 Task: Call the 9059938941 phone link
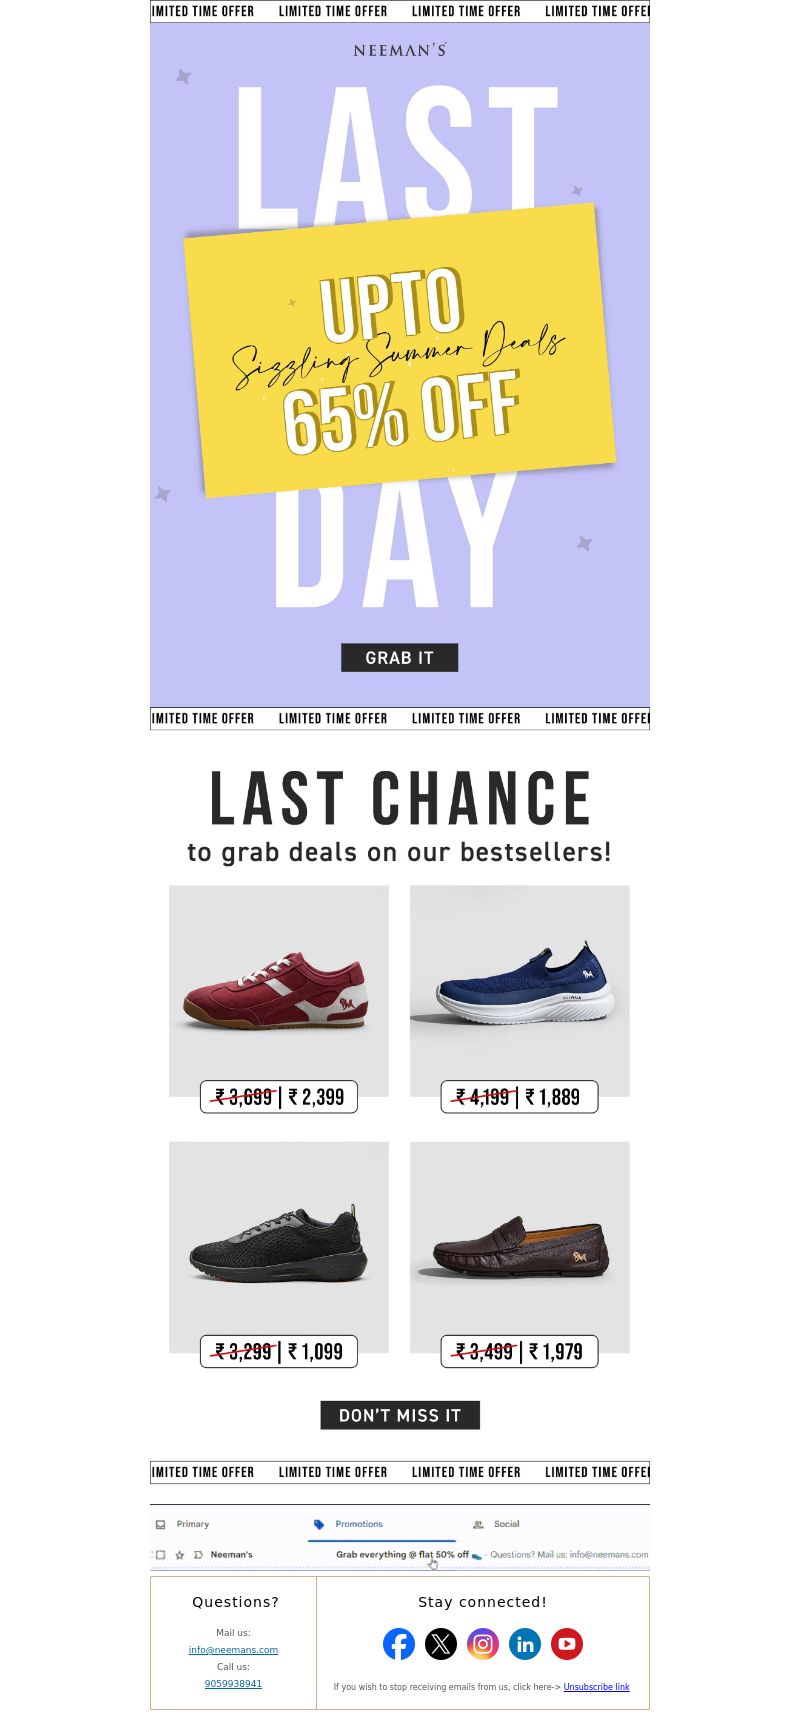tap(233, 1684)
